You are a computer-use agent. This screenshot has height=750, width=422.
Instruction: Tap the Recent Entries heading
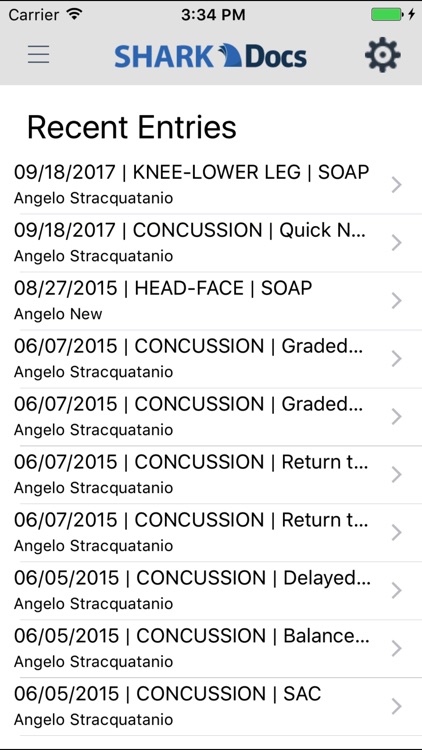[x=132, y=127]
